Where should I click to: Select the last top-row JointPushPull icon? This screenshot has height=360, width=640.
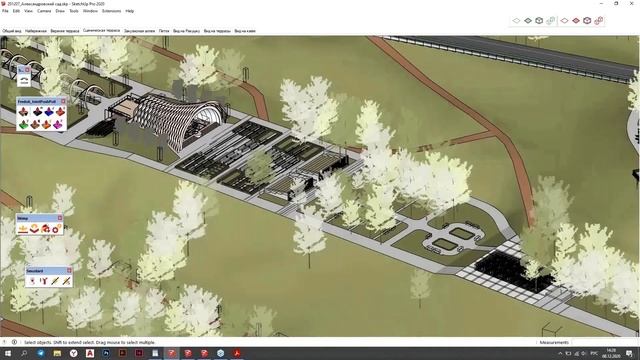60,111
